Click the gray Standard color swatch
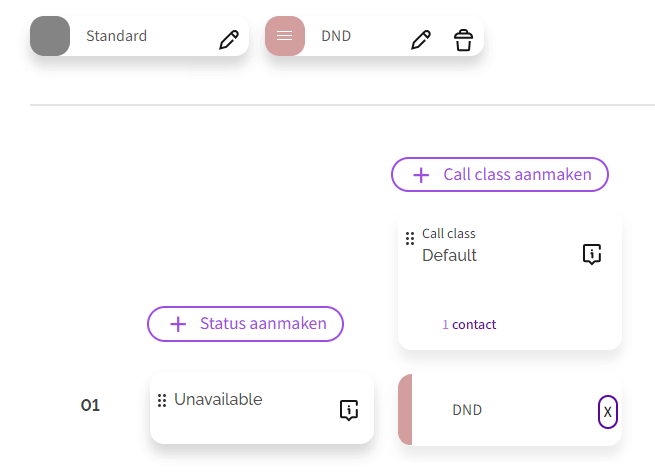The width and height of the screenshot is (655, 474). 50,37
